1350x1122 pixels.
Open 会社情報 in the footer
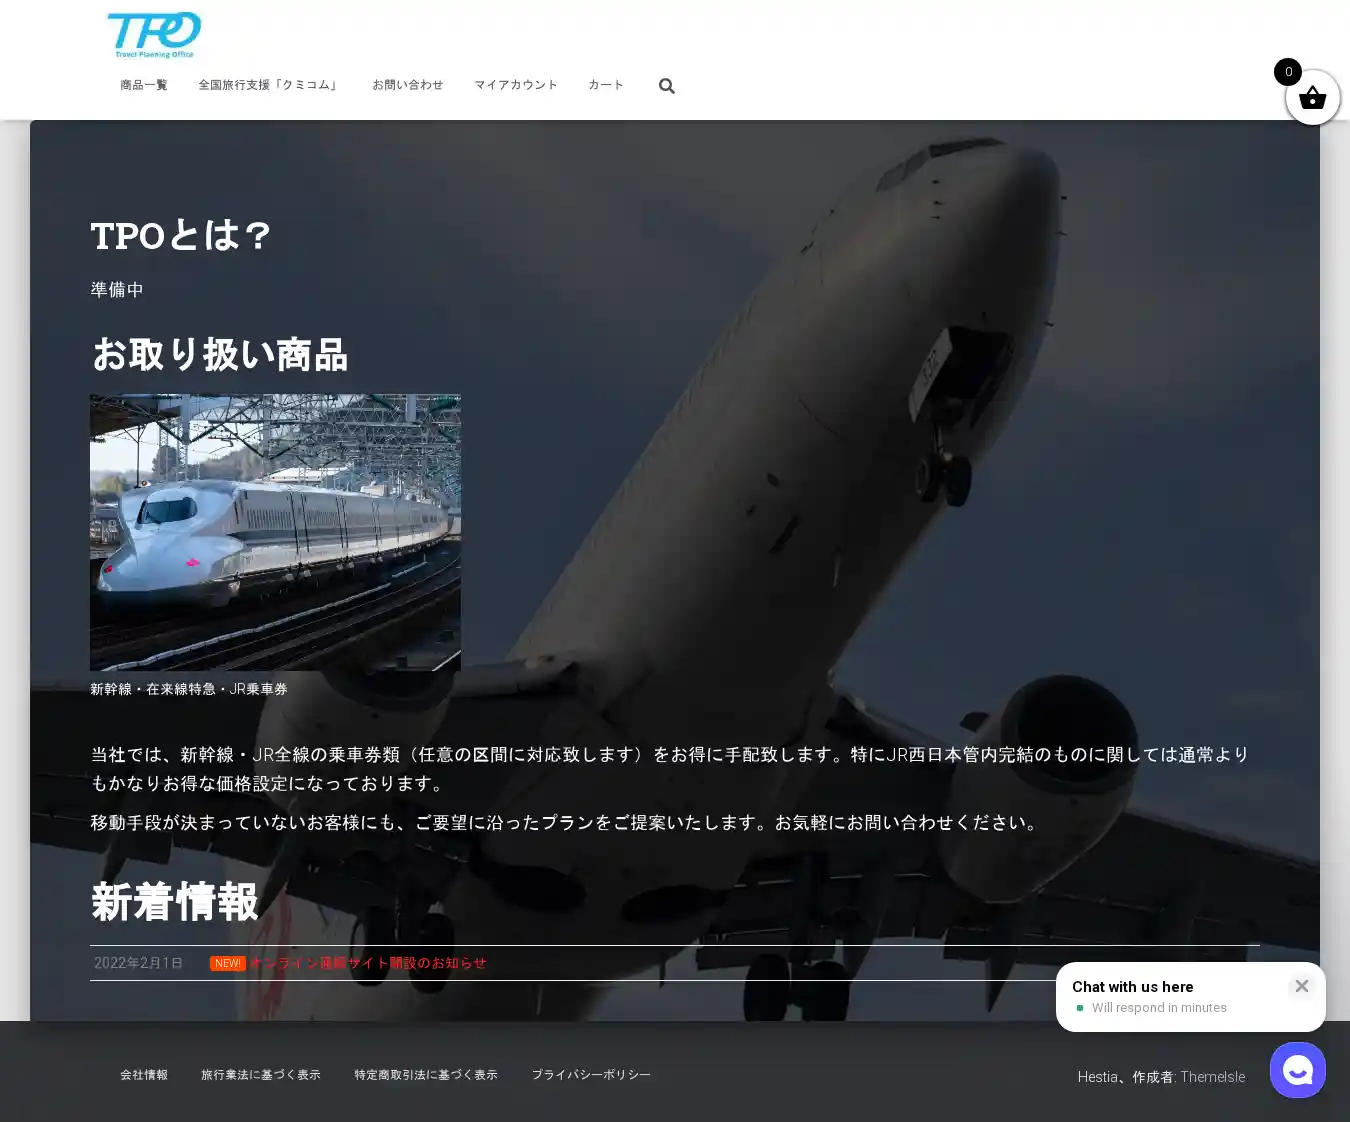[144, 1075]
